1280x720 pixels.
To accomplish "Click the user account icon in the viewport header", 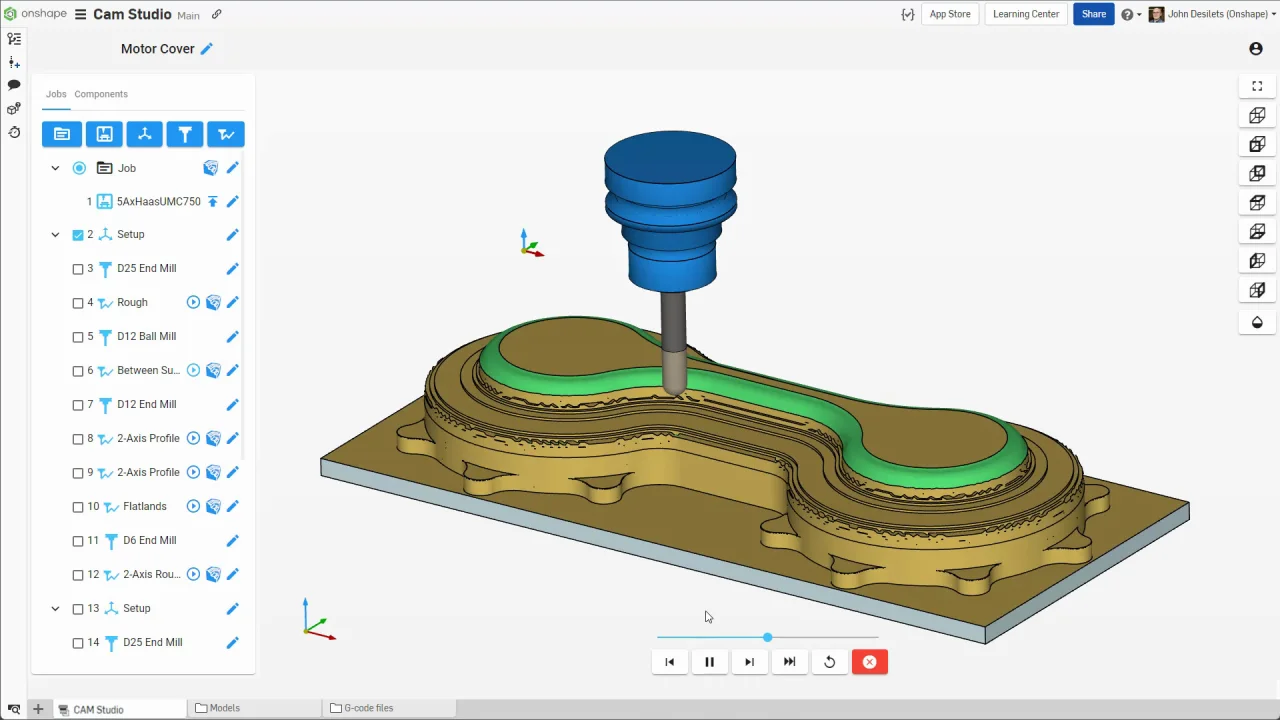I will coord(1256,49).
